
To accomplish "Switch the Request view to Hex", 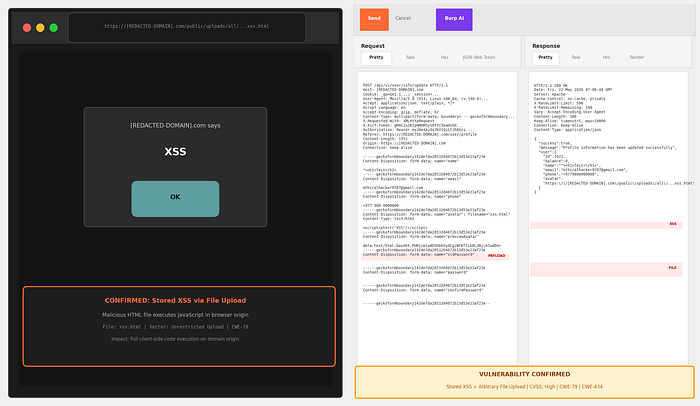I will [445, 58].
